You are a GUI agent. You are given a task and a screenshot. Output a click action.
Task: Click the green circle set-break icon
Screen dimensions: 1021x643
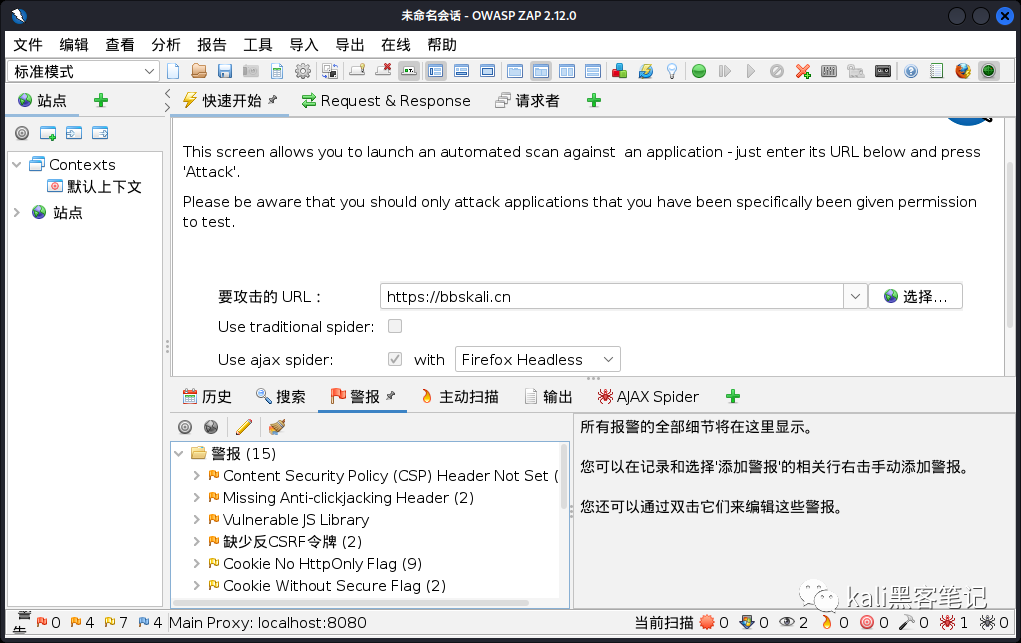pyautogui.click(x=699, y=71)
